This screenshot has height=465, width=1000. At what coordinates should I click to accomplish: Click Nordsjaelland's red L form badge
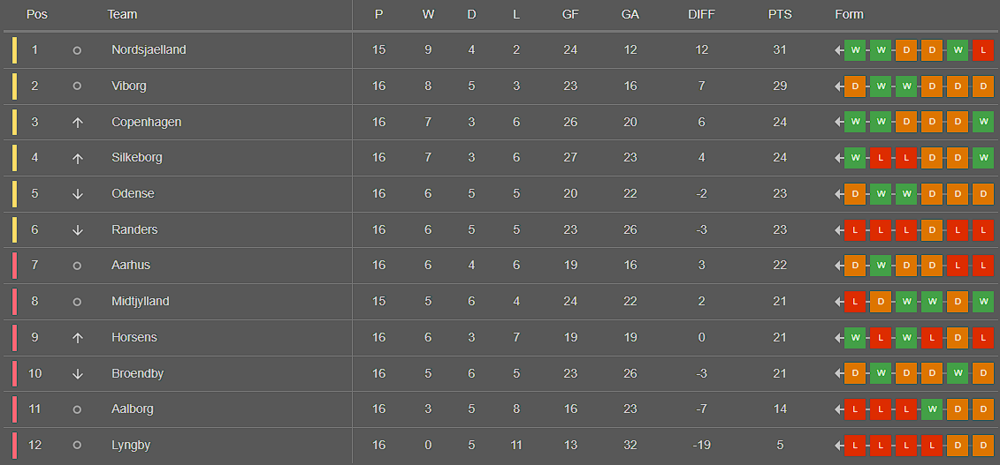coord(983,50)
